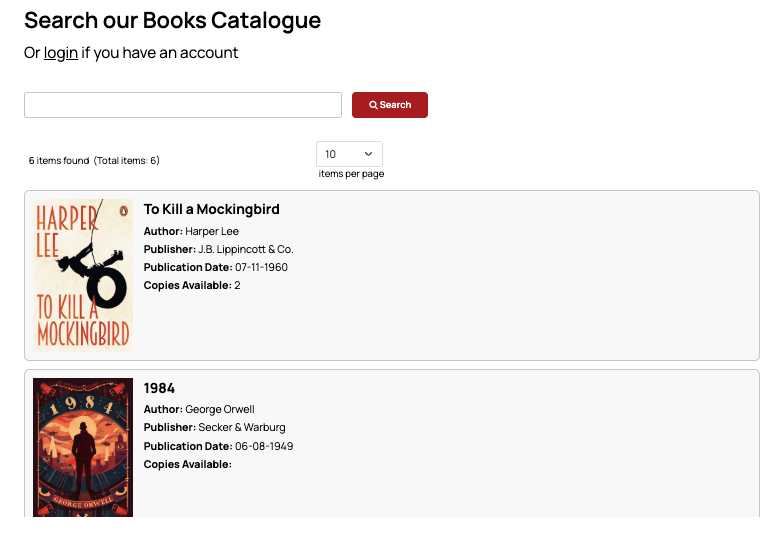The height and width of the screenshot is (554, 769).
Task: Click the Harper Lee author text
Action: coord(212,231)
